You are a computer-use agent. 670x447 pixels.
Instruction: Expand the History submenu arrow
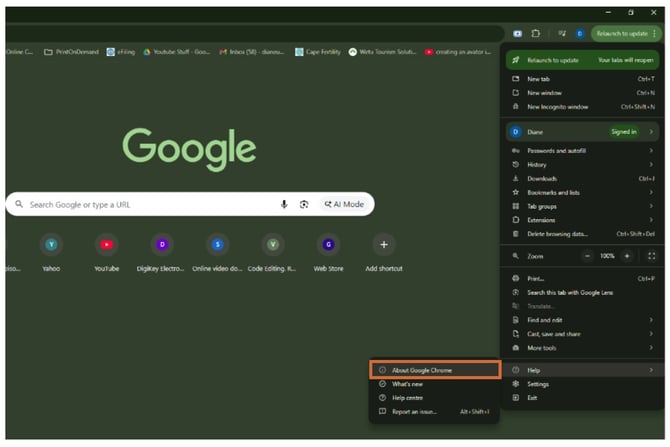[x=651, y=165]
